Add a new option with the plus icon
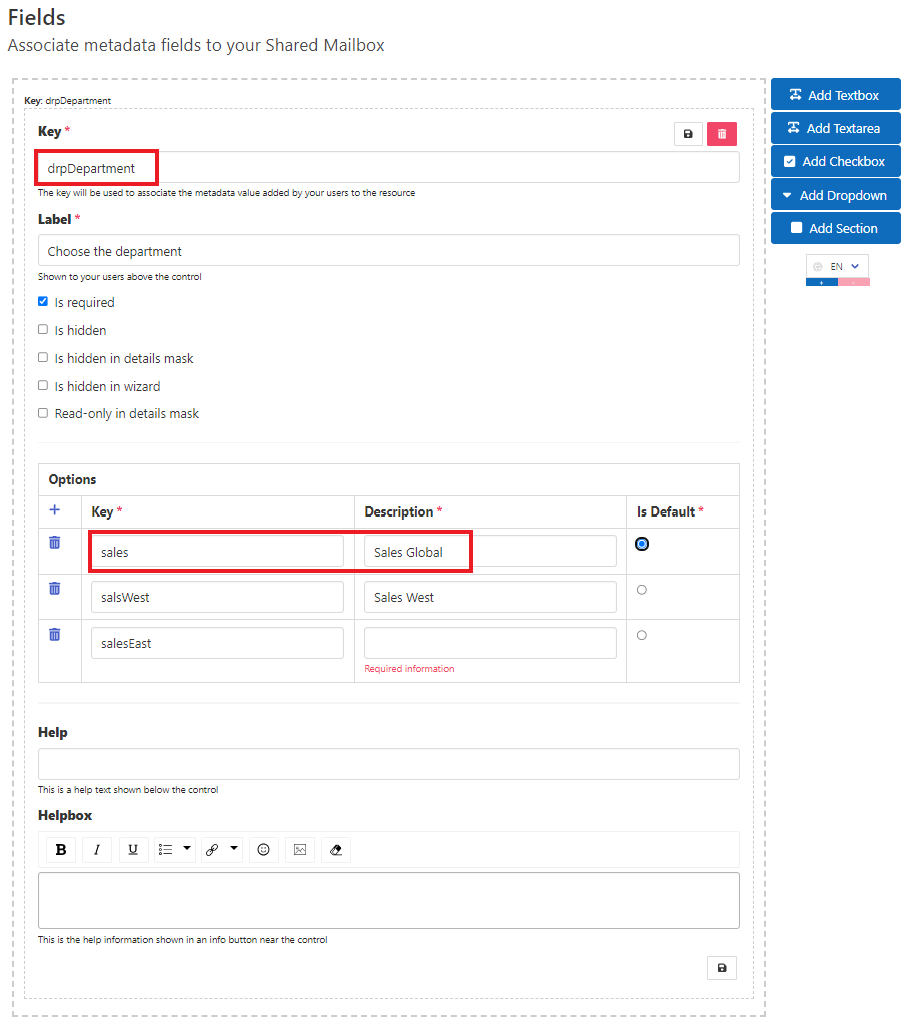910x1028 pixels. pyautogui.click(x=55, y=510)
